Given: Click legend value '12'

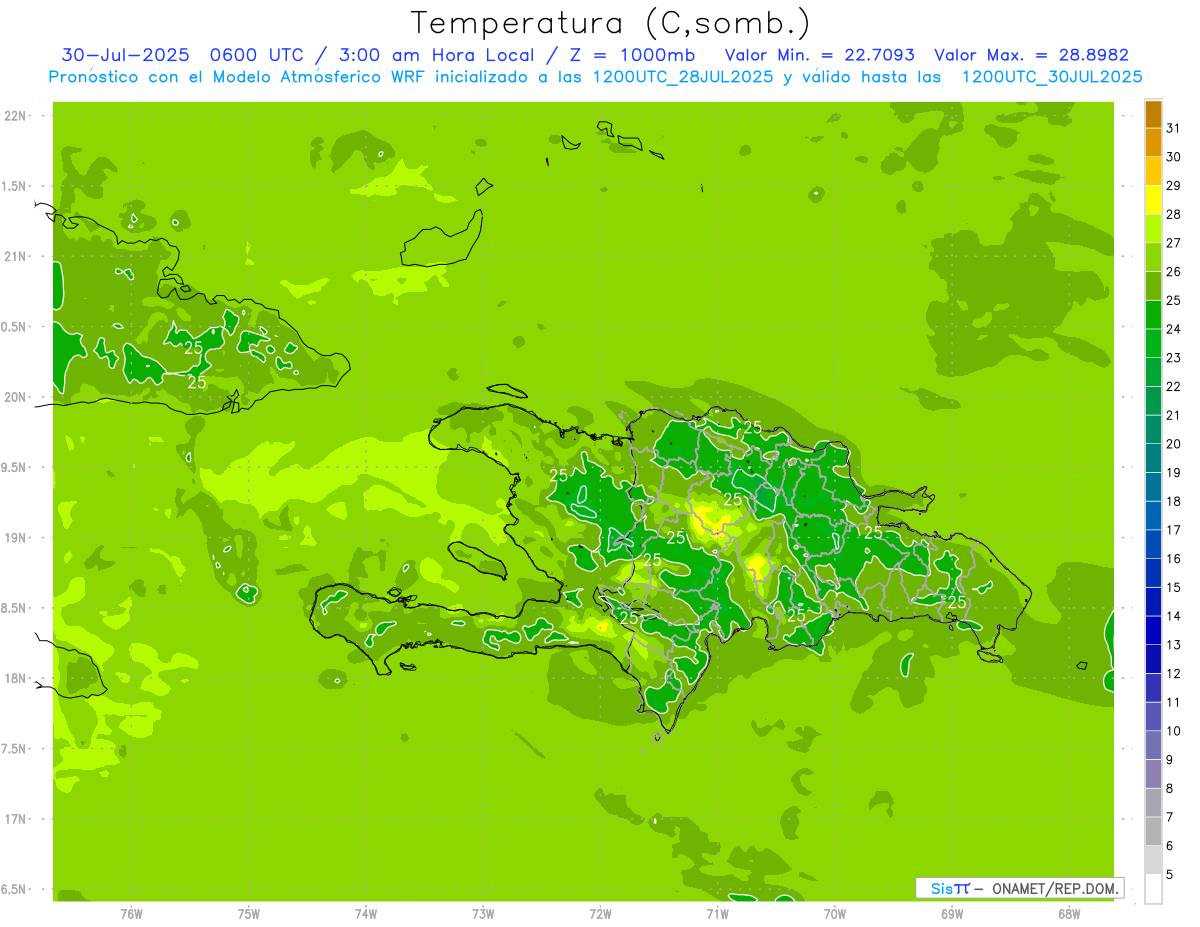Looking at the screenshot, I should (1173, 673).
